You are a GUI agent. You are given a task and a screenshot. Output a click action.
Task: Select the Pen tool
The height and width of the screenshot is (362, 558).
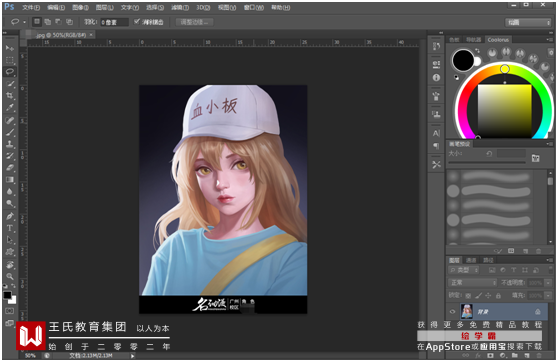pos(10,216)
